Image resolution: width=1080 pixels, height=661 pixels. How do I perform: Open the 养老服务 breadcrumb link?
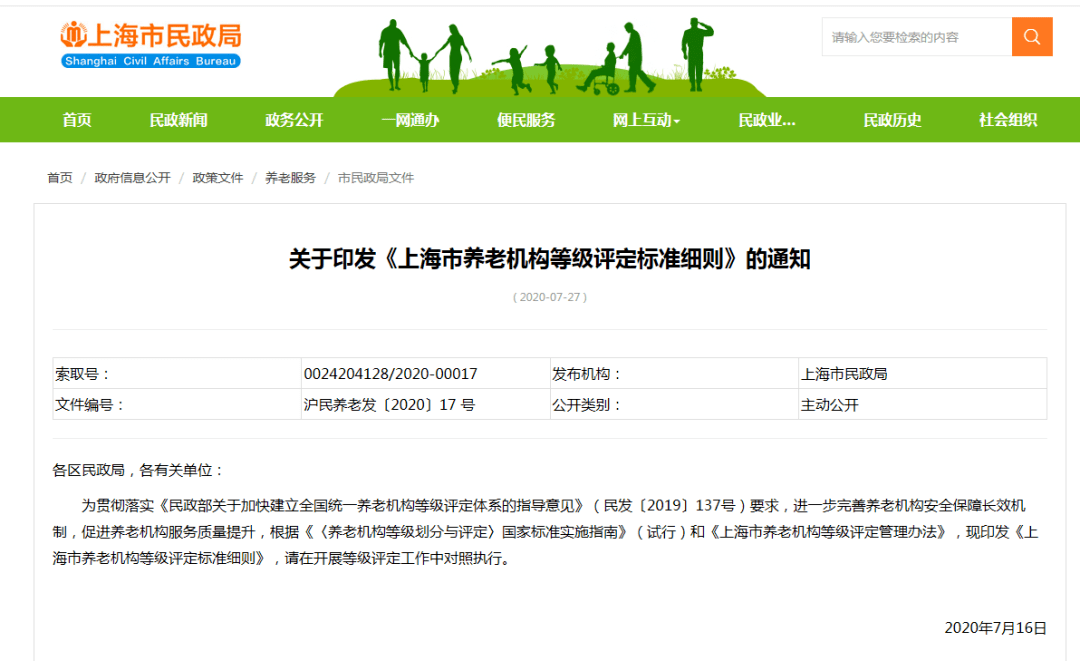290,178
